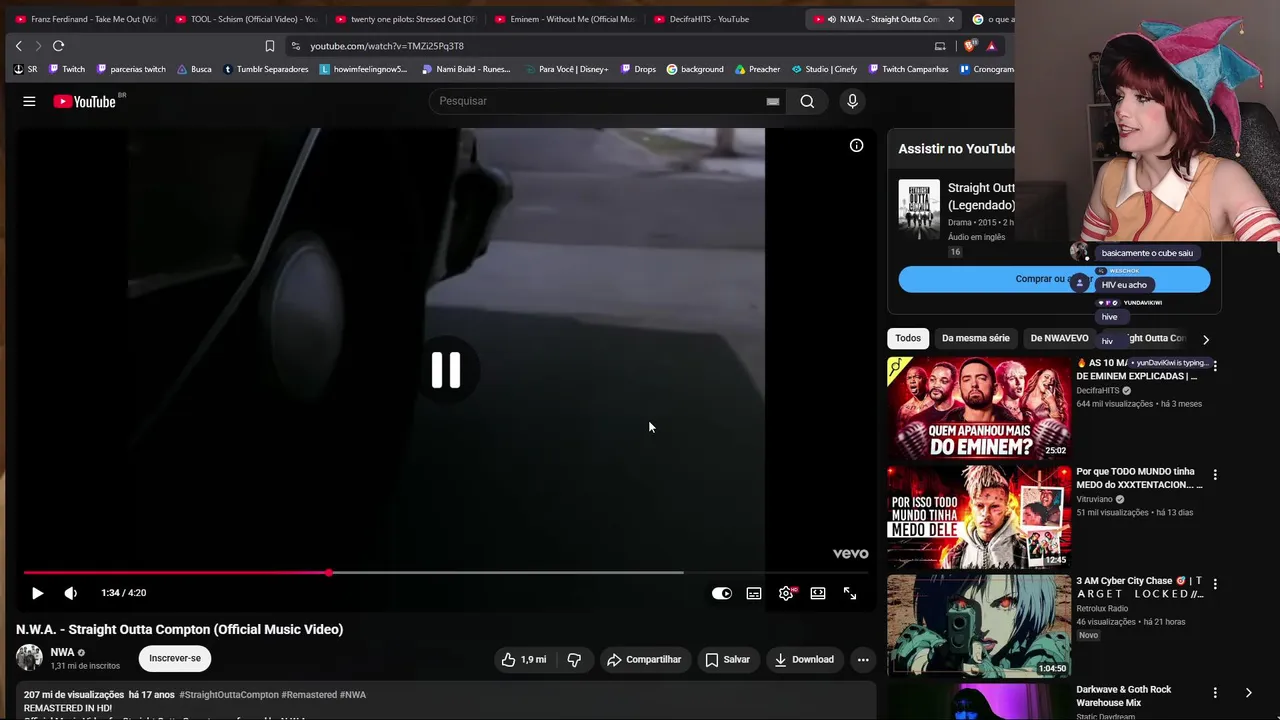Open Compartilhar share dialog
Image resolution: width=1280 pixels, height=720 pixels.
(x=644, y=659)
